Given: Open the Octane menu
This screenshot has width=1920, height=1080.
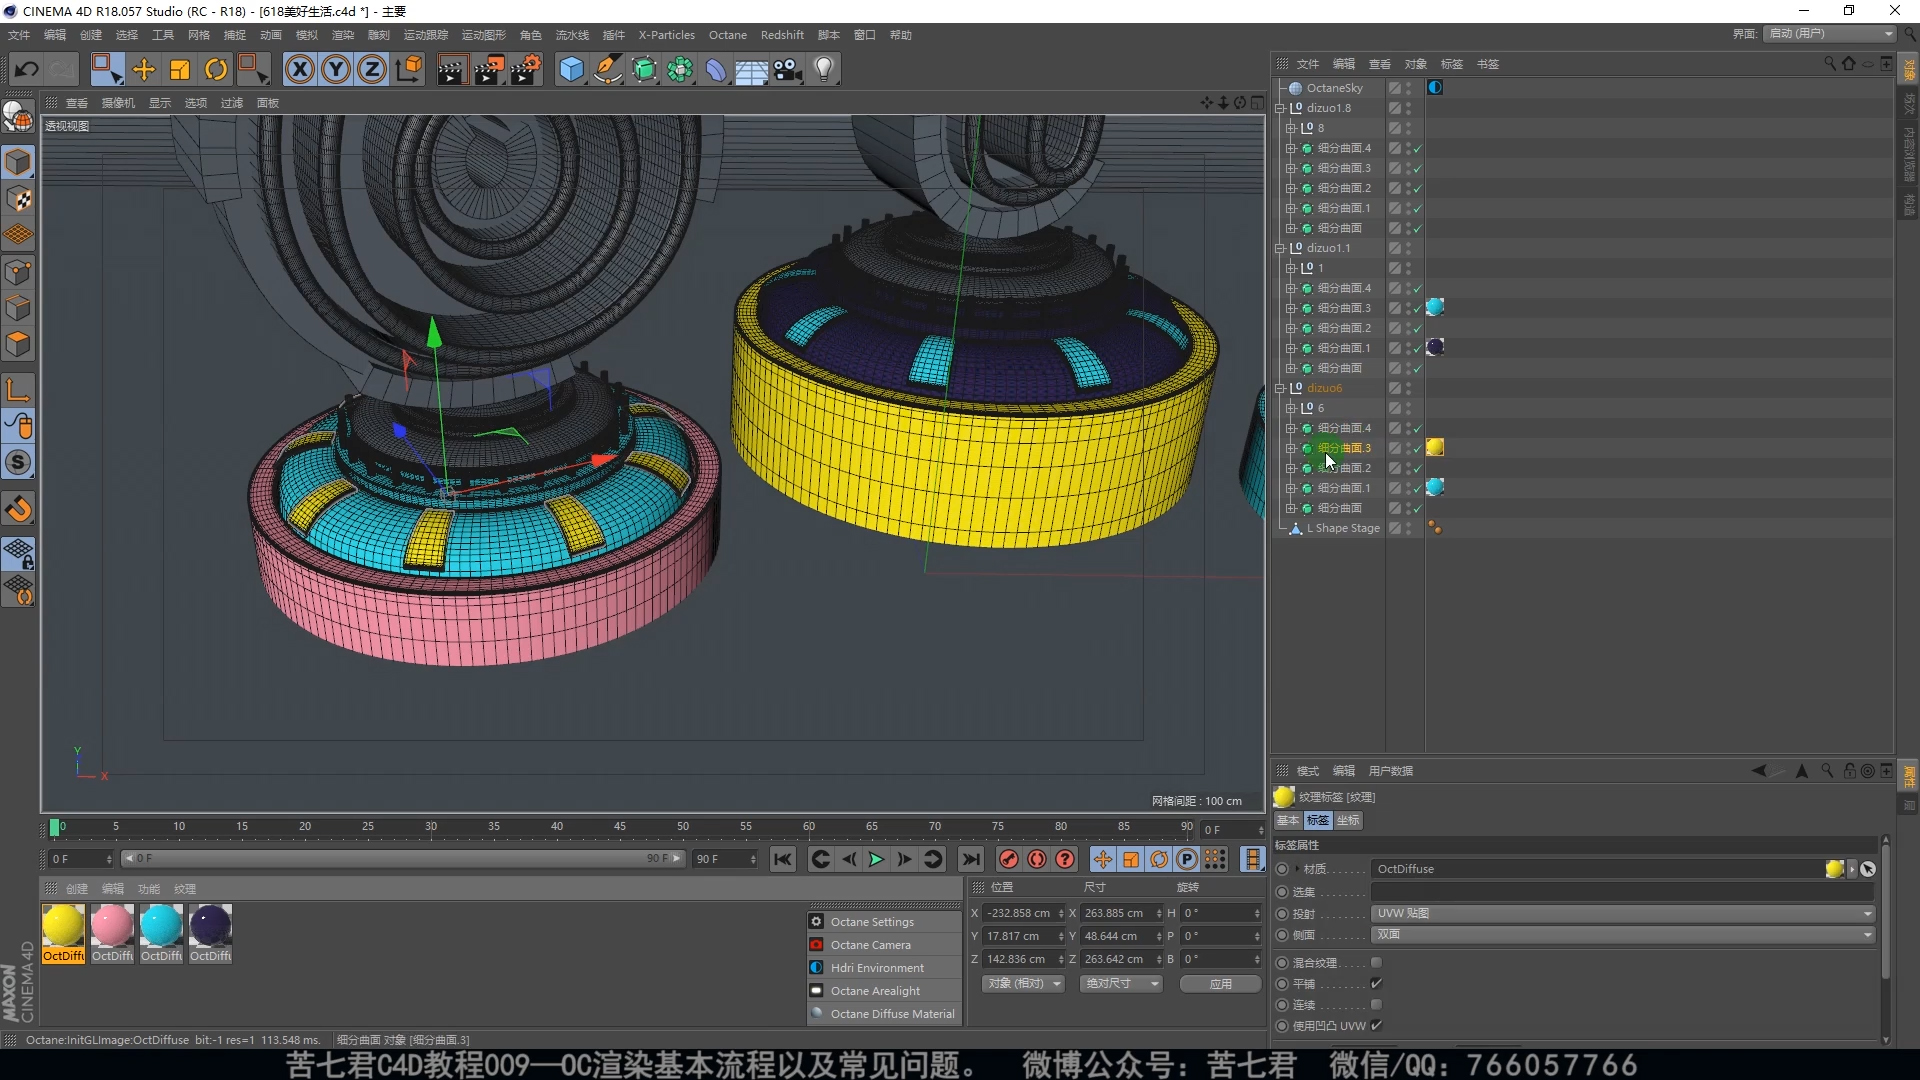Looking at the screenshot, I should coord(727,35).
